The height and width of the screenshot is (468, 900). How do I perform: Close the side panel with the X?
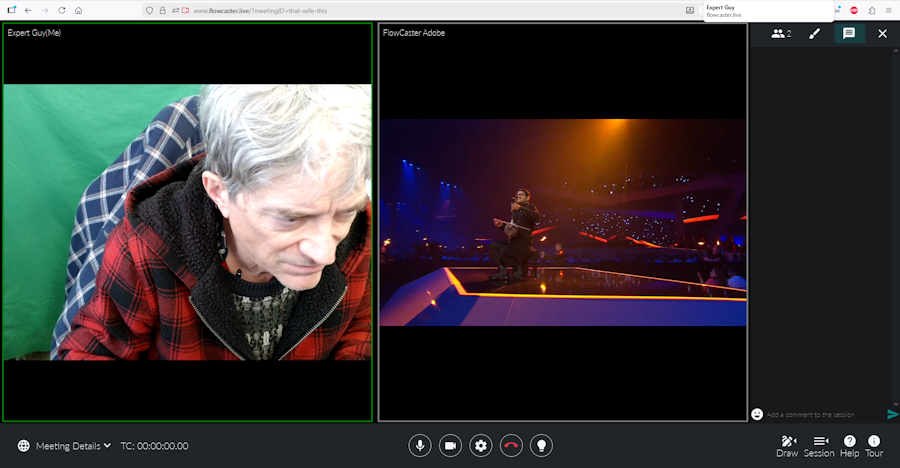(x=882, y=33)
